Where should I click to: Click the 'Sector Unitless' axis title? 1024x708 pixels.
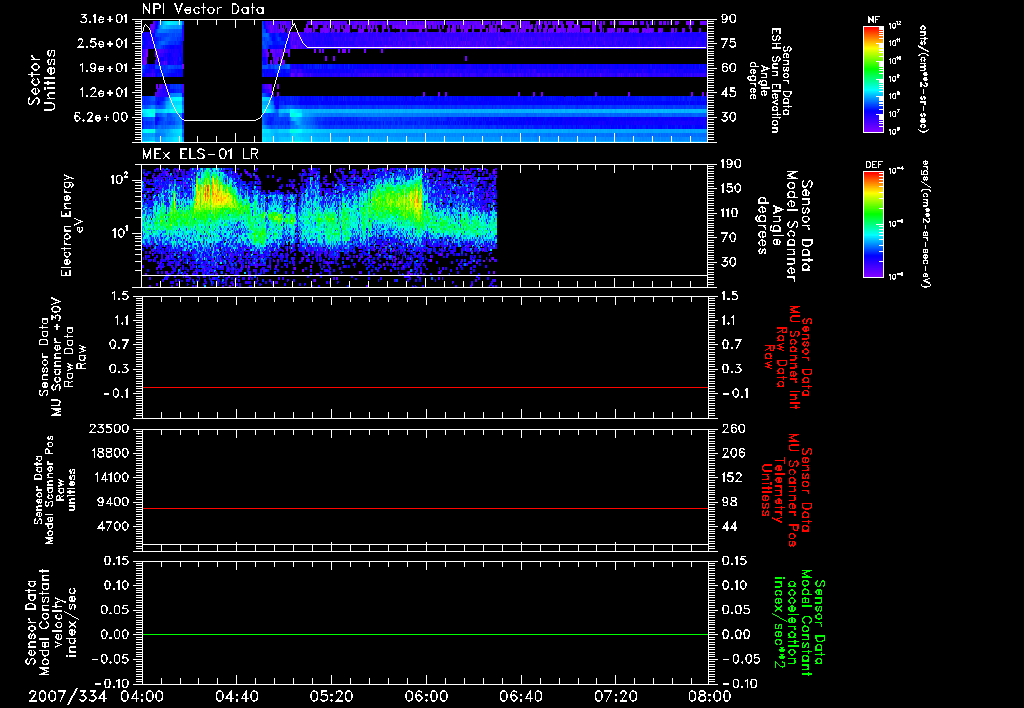tap(42, 80)
